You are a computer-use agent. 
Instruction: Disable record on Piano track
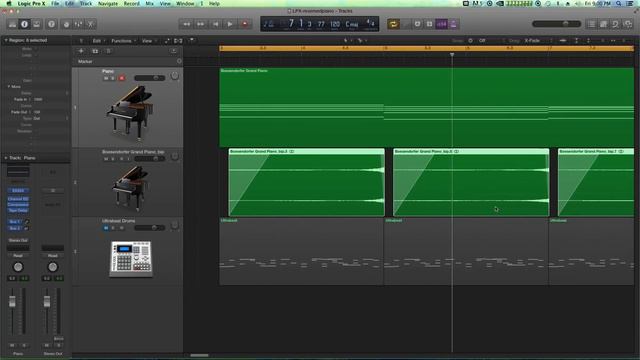point(122,78)
